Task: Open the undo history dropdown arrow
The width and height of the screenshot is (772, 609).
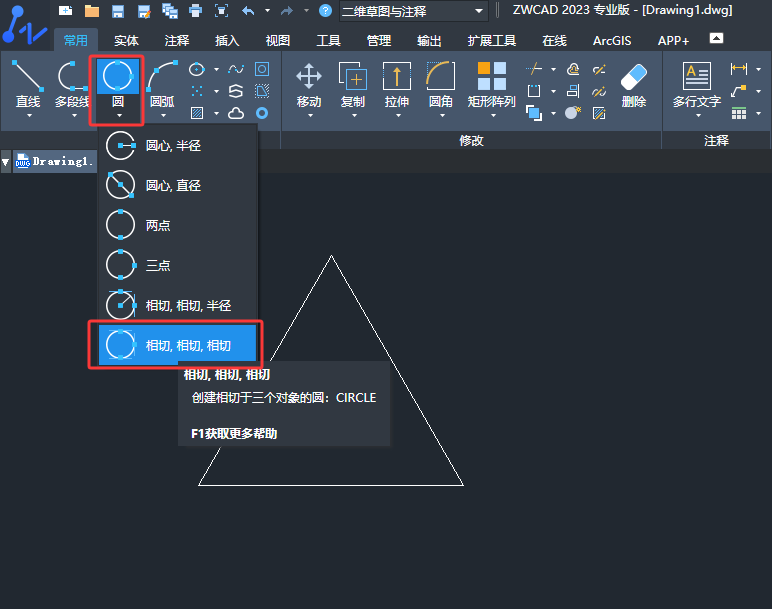Action: (x=267, y=10)
